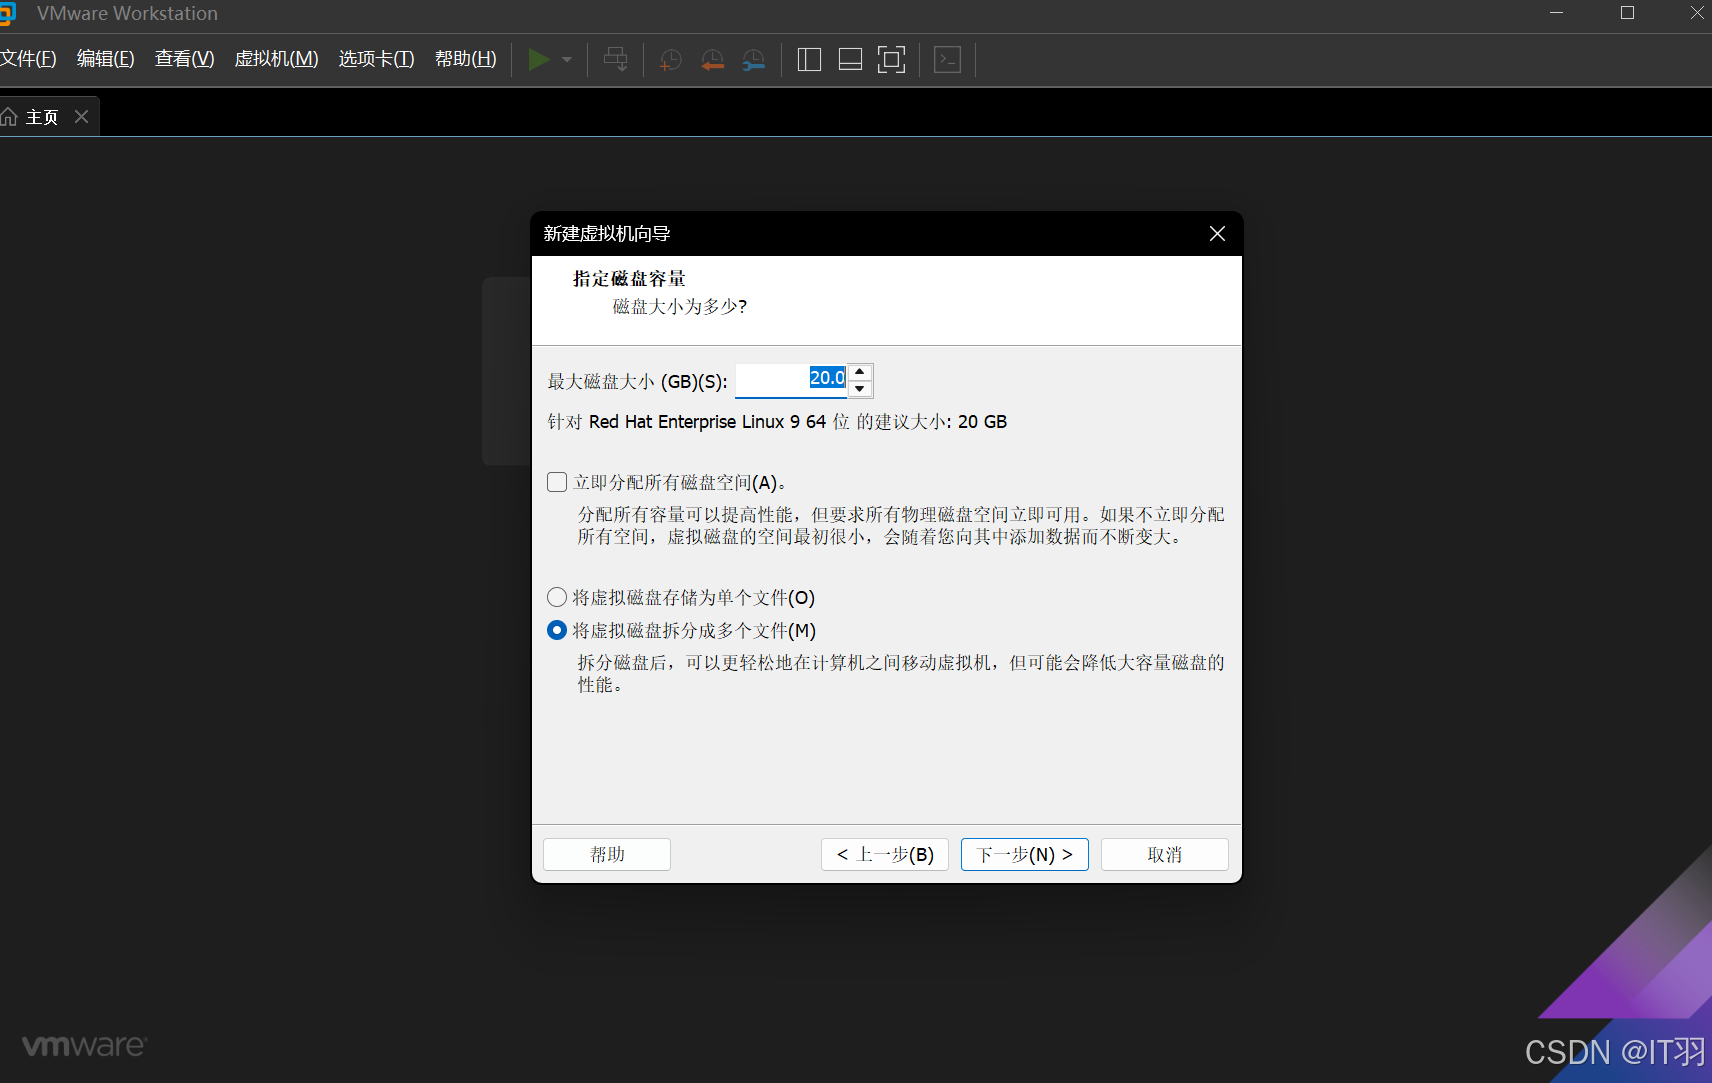
Task: Select 将虚拟磁盘存储为单个文件 radio option
Action: pos(557,597)
